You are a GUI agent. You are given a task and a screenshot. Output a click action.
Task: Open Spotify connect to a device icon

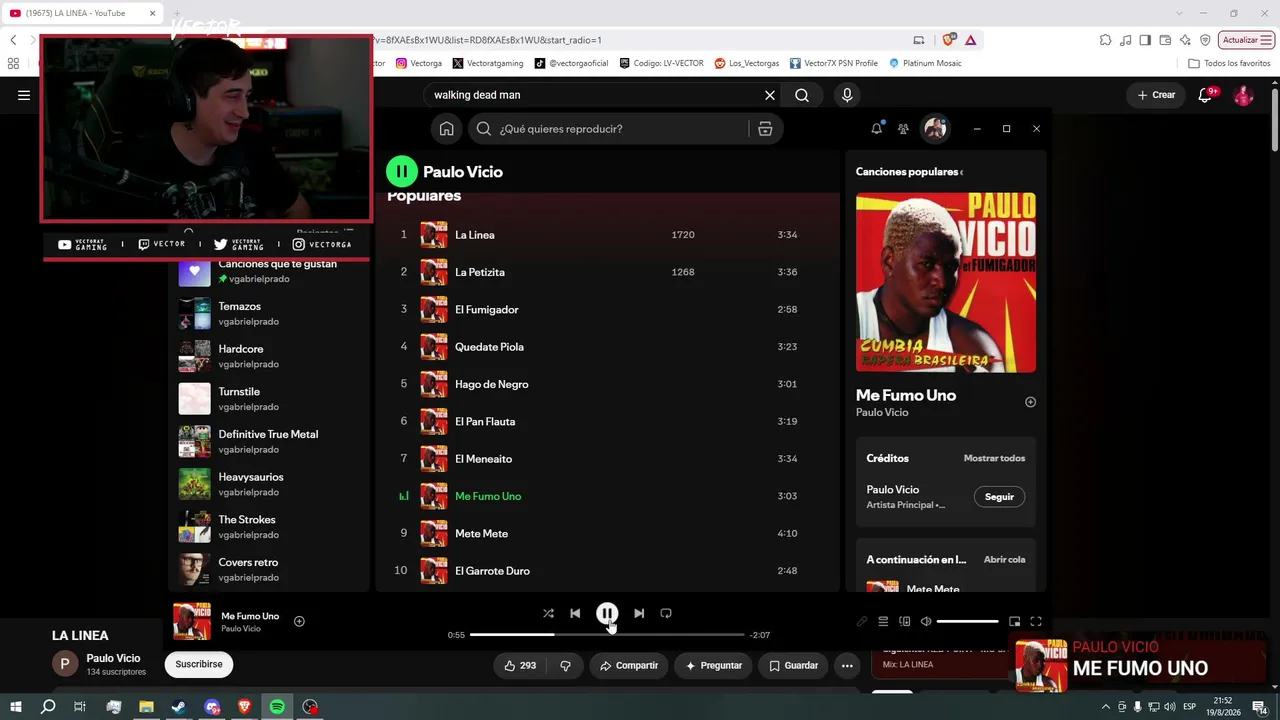[x=905, y=621]
